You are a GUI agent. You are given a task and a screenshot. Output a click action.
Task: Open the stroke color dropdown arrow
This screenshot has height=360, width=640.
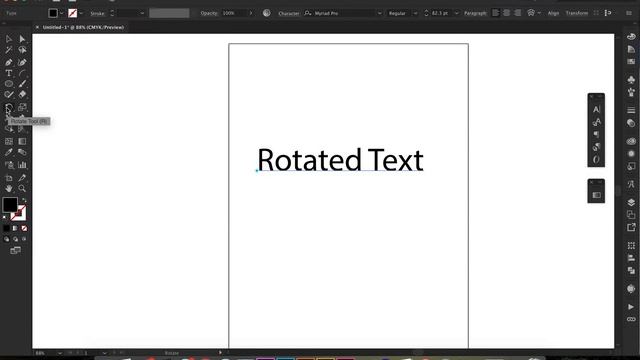tap(81, 13)
